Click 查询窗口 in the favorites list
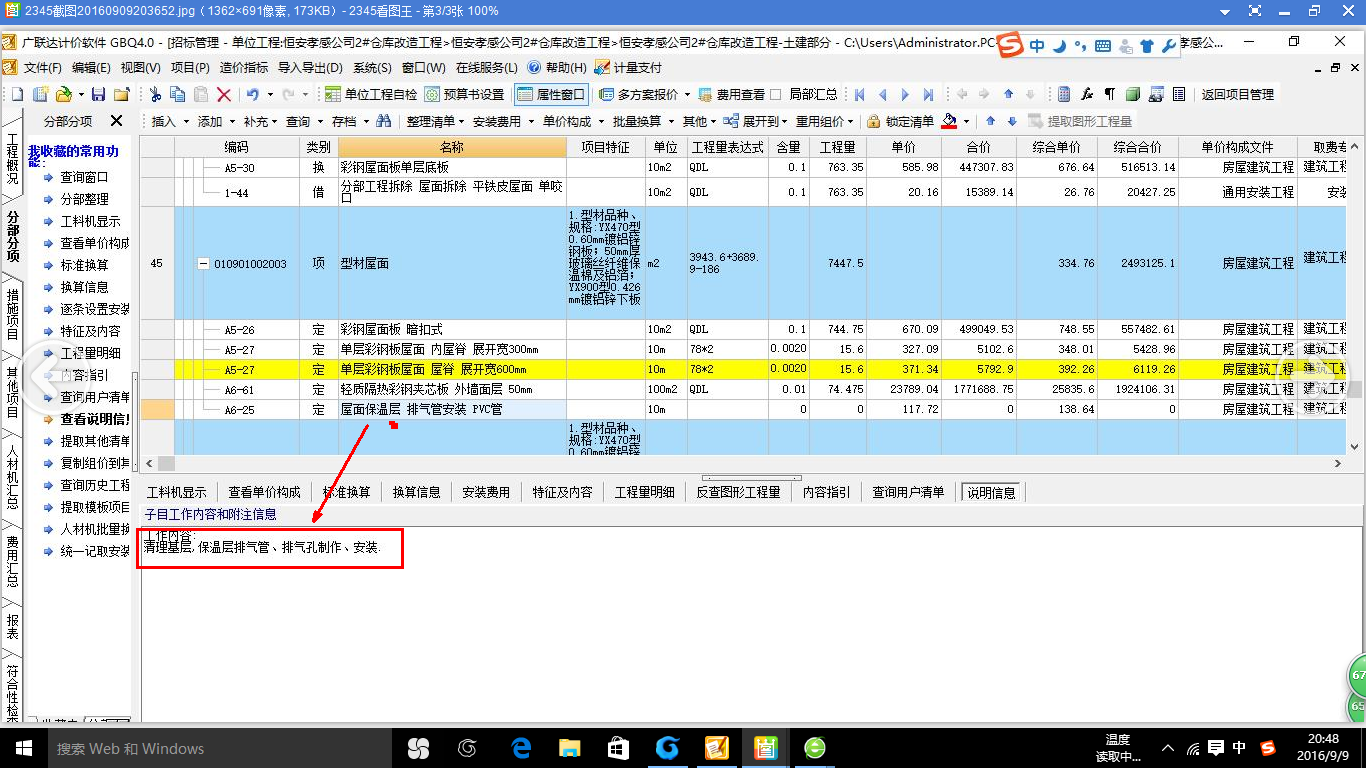This screenshot has height=768, width=1366. [84, 177]
